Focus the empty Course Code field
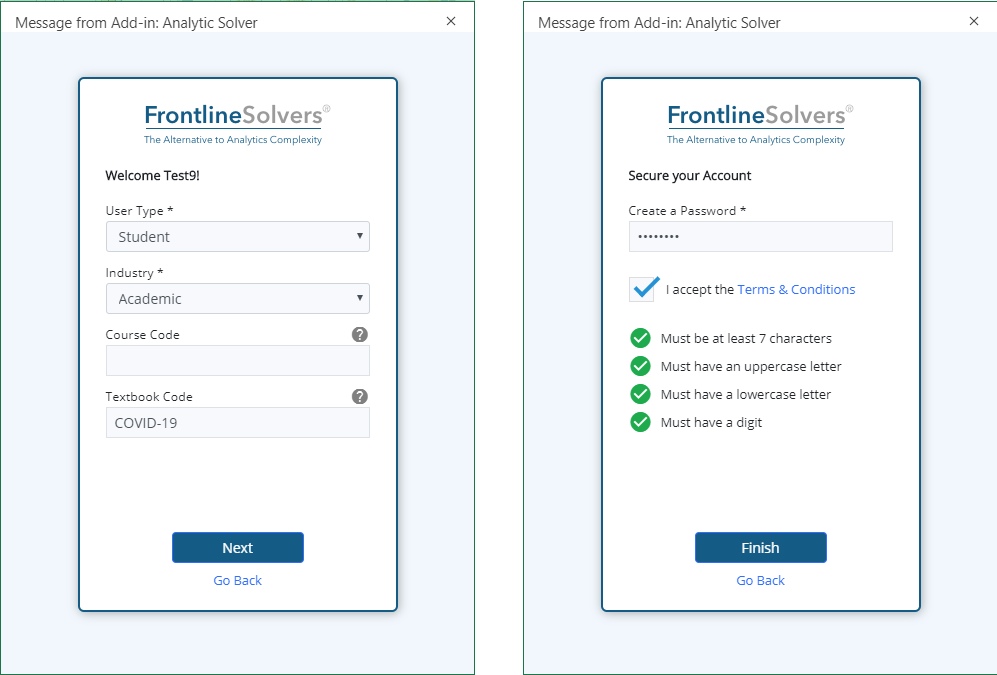997x675 pixels. click(x=237, y=361)
